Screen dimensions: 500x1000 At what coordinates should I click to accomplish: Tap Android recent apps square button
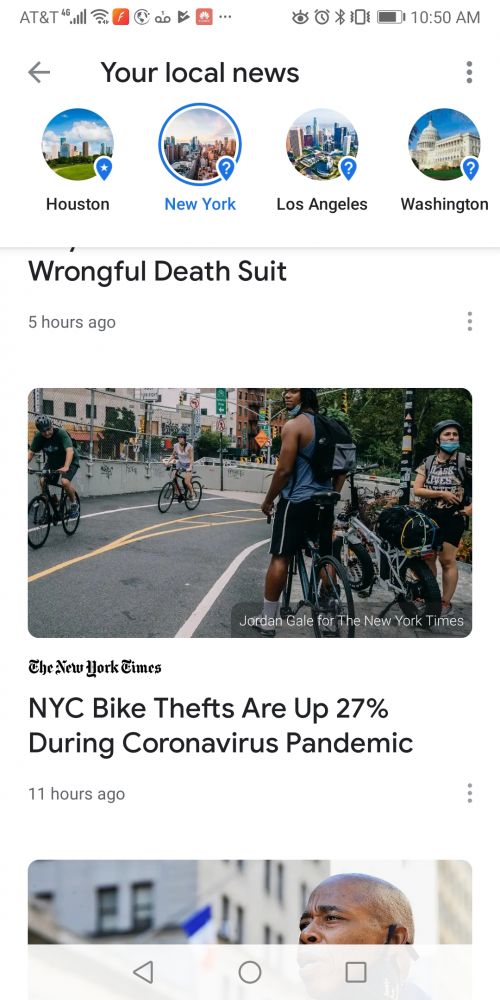[356, 972]
